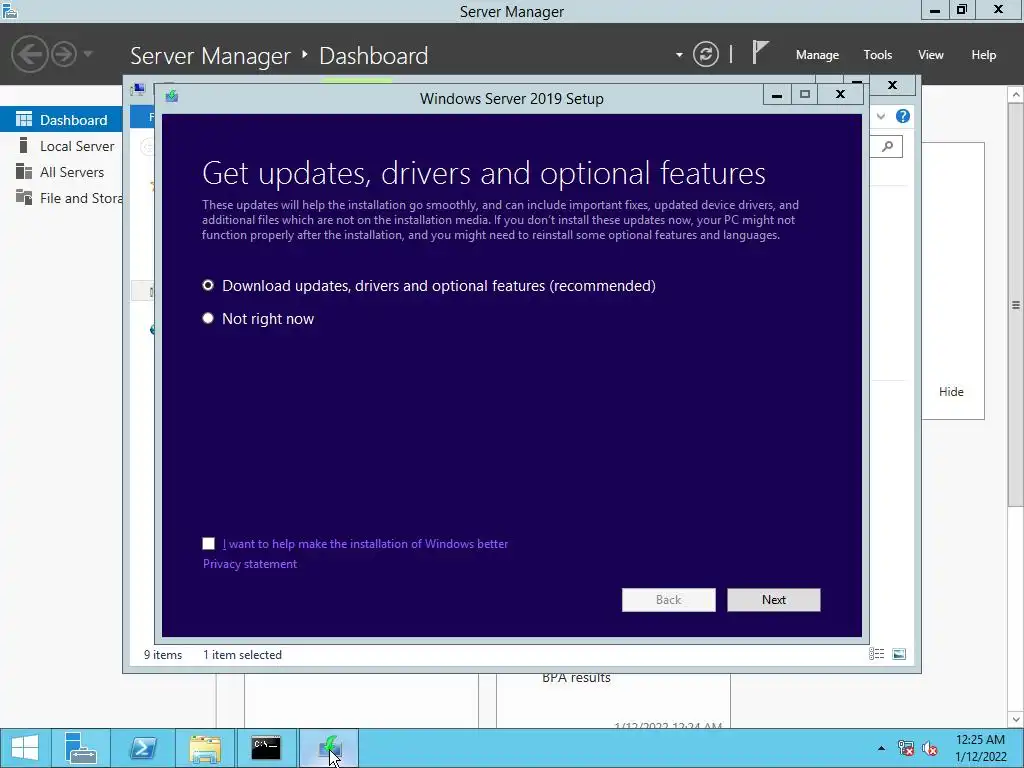Show hidden system tray icons
1024x768 pixels.
coord(881,748)
